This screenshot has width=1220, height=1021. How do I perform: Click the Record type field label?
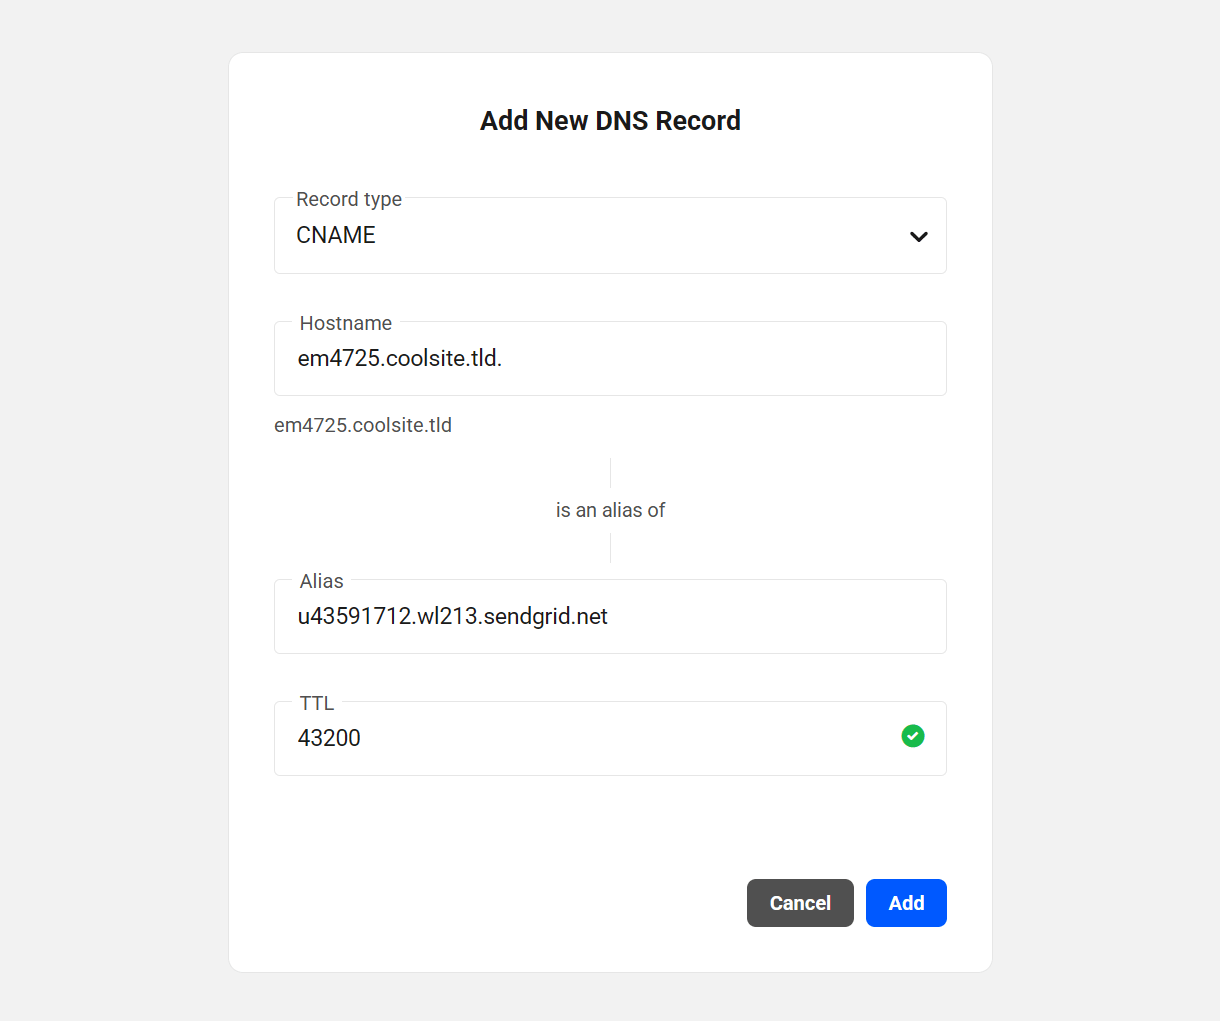coord(348,199)
